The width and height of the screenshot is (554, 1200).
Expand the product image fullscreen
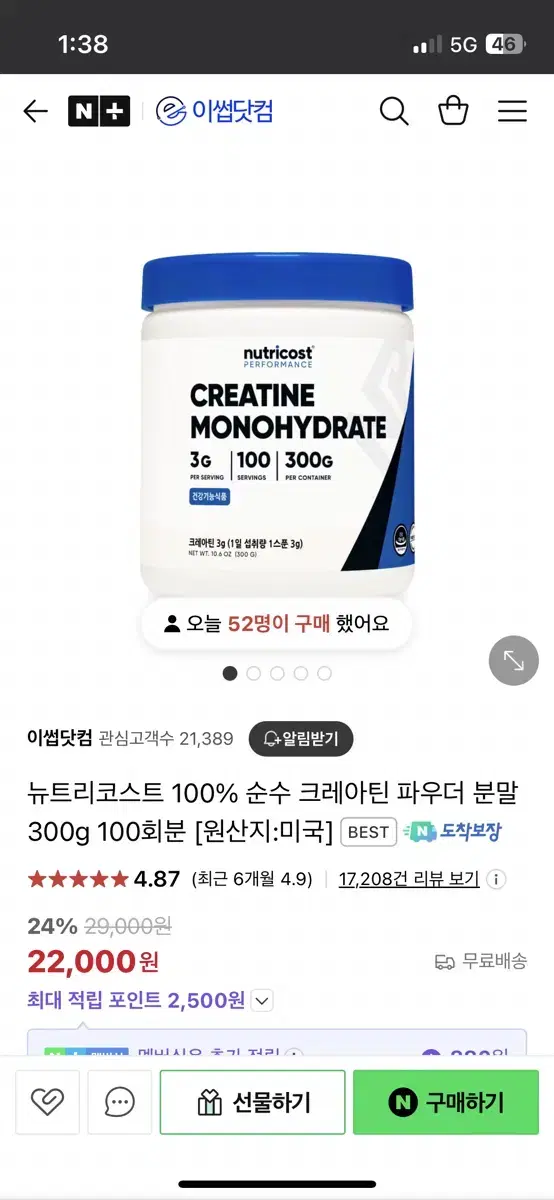pos(513,660)
